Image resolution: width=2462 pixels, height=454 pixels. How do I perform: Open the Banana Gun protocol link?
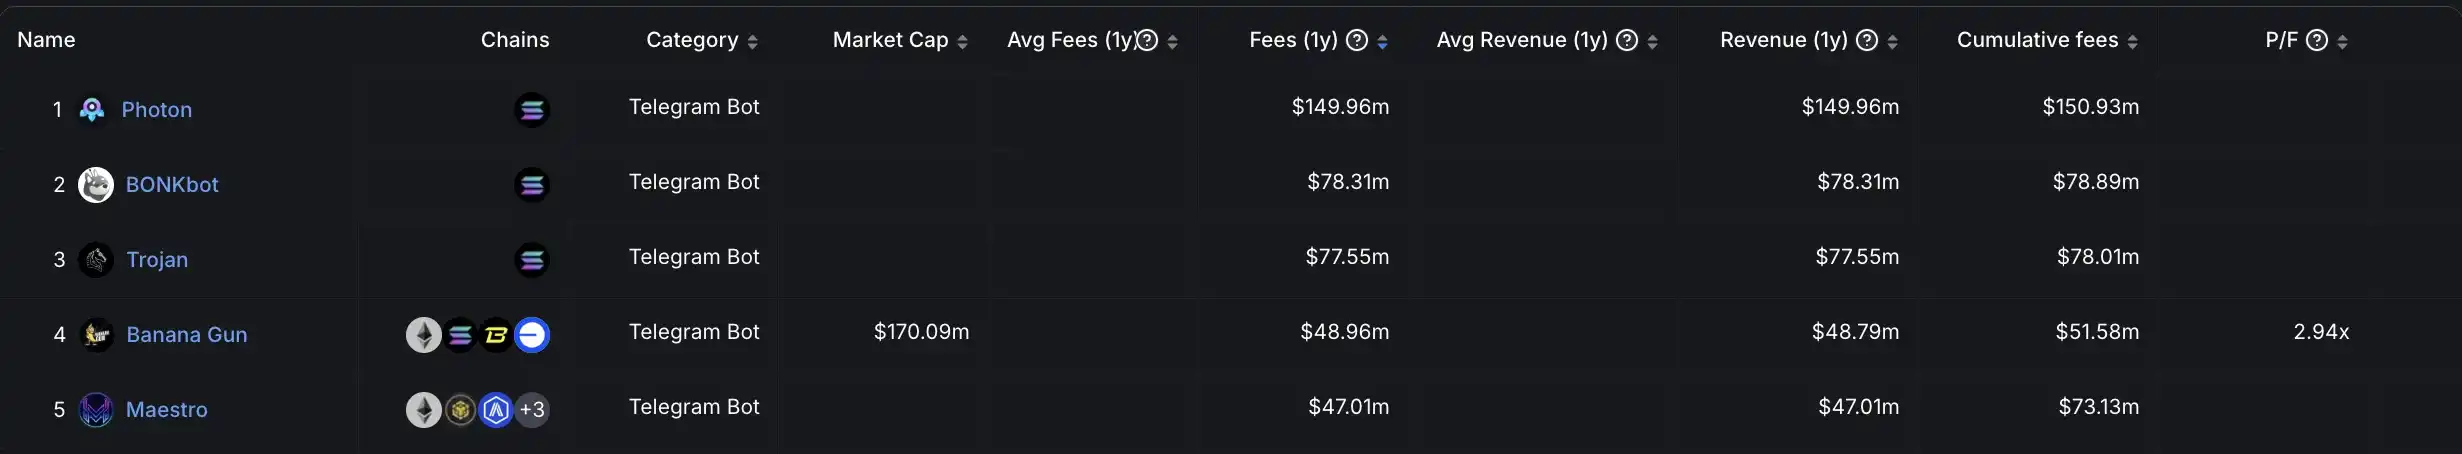coord(187,335)
